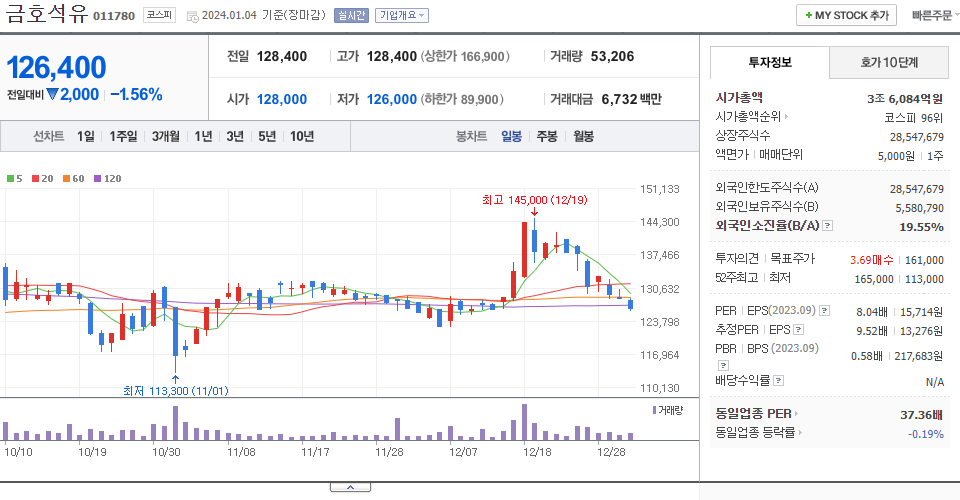Open 동일업종 등락률 link
960x500 pixels.
[759, 433]
